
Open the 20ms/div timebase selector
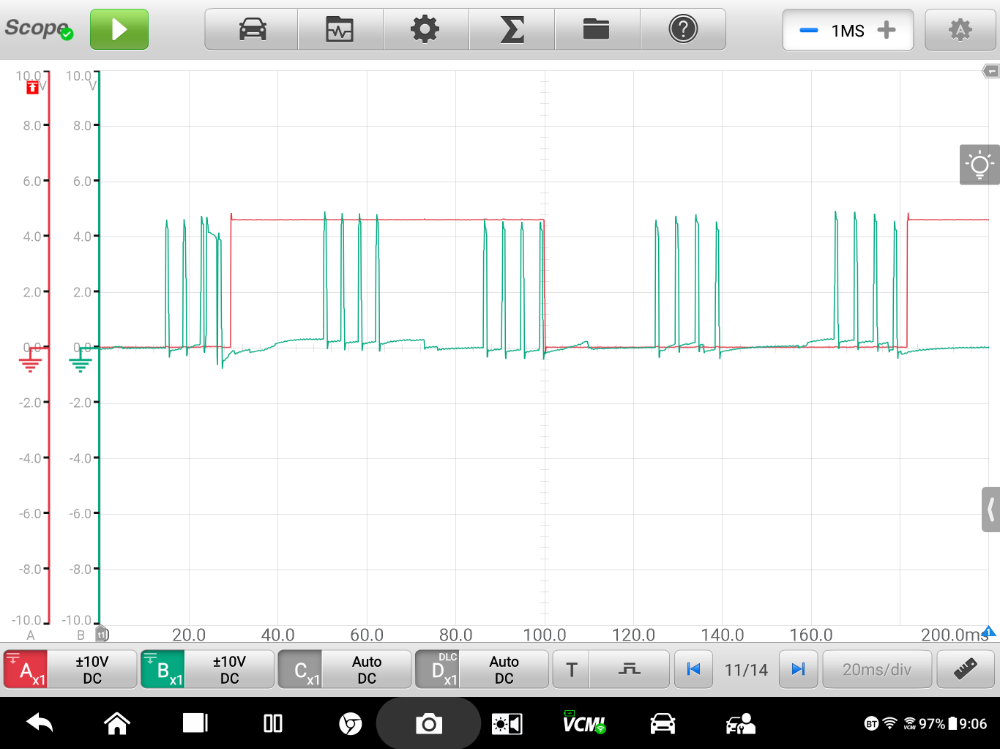[x=877, y=670]
